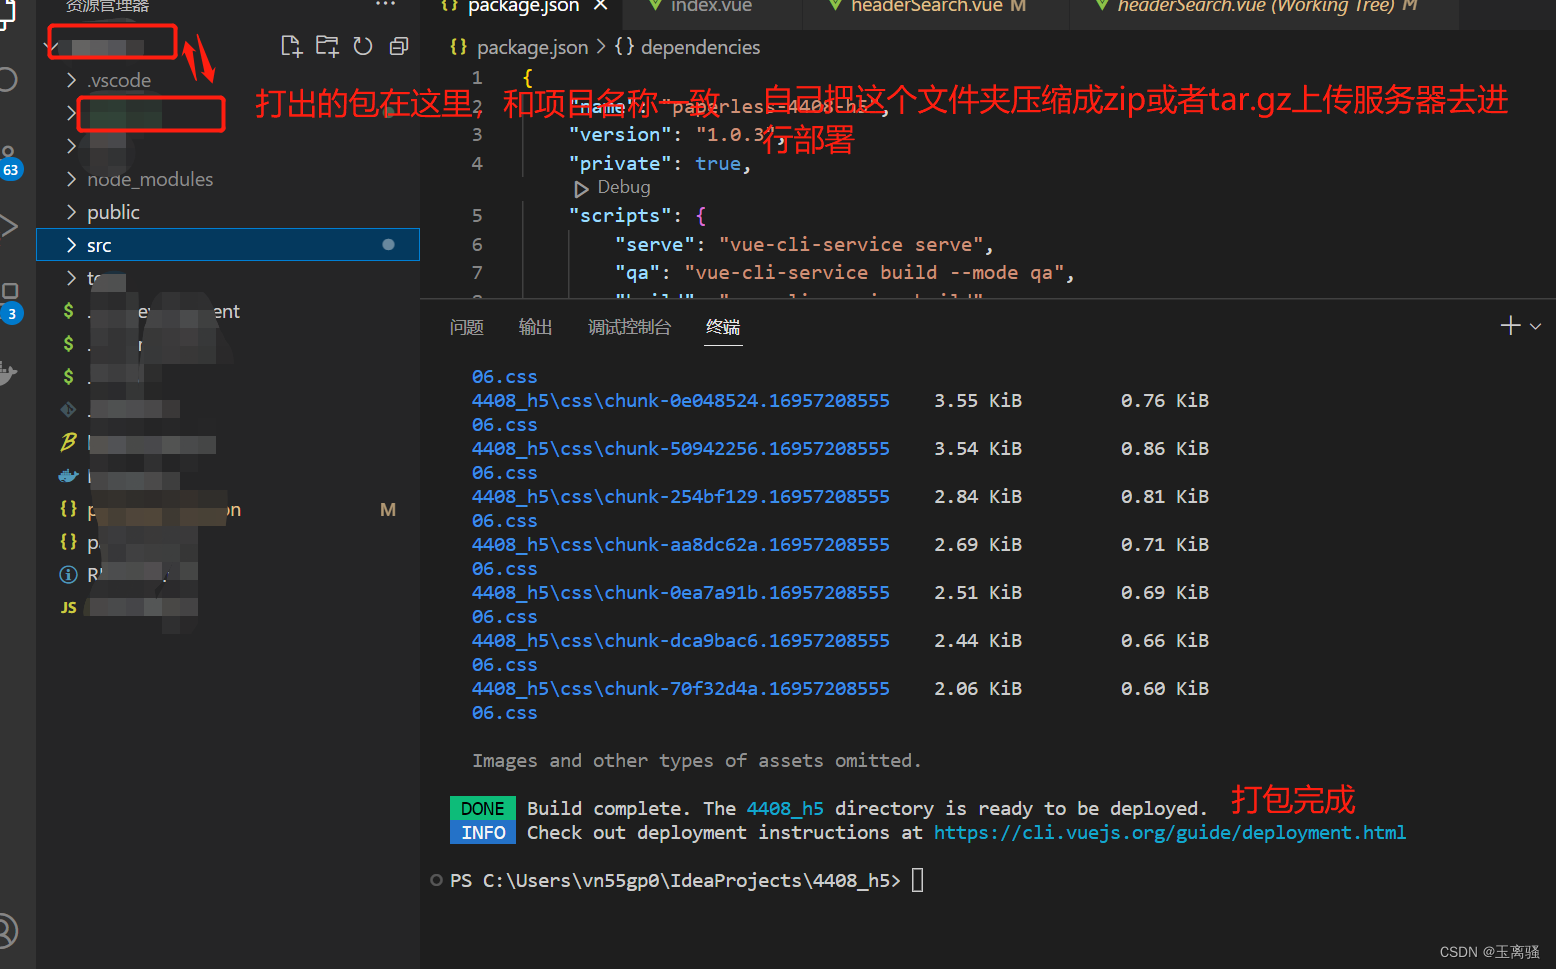
Task: Open the terminal launch profile dropdown arrow
Action: (x=1536, y=326)
